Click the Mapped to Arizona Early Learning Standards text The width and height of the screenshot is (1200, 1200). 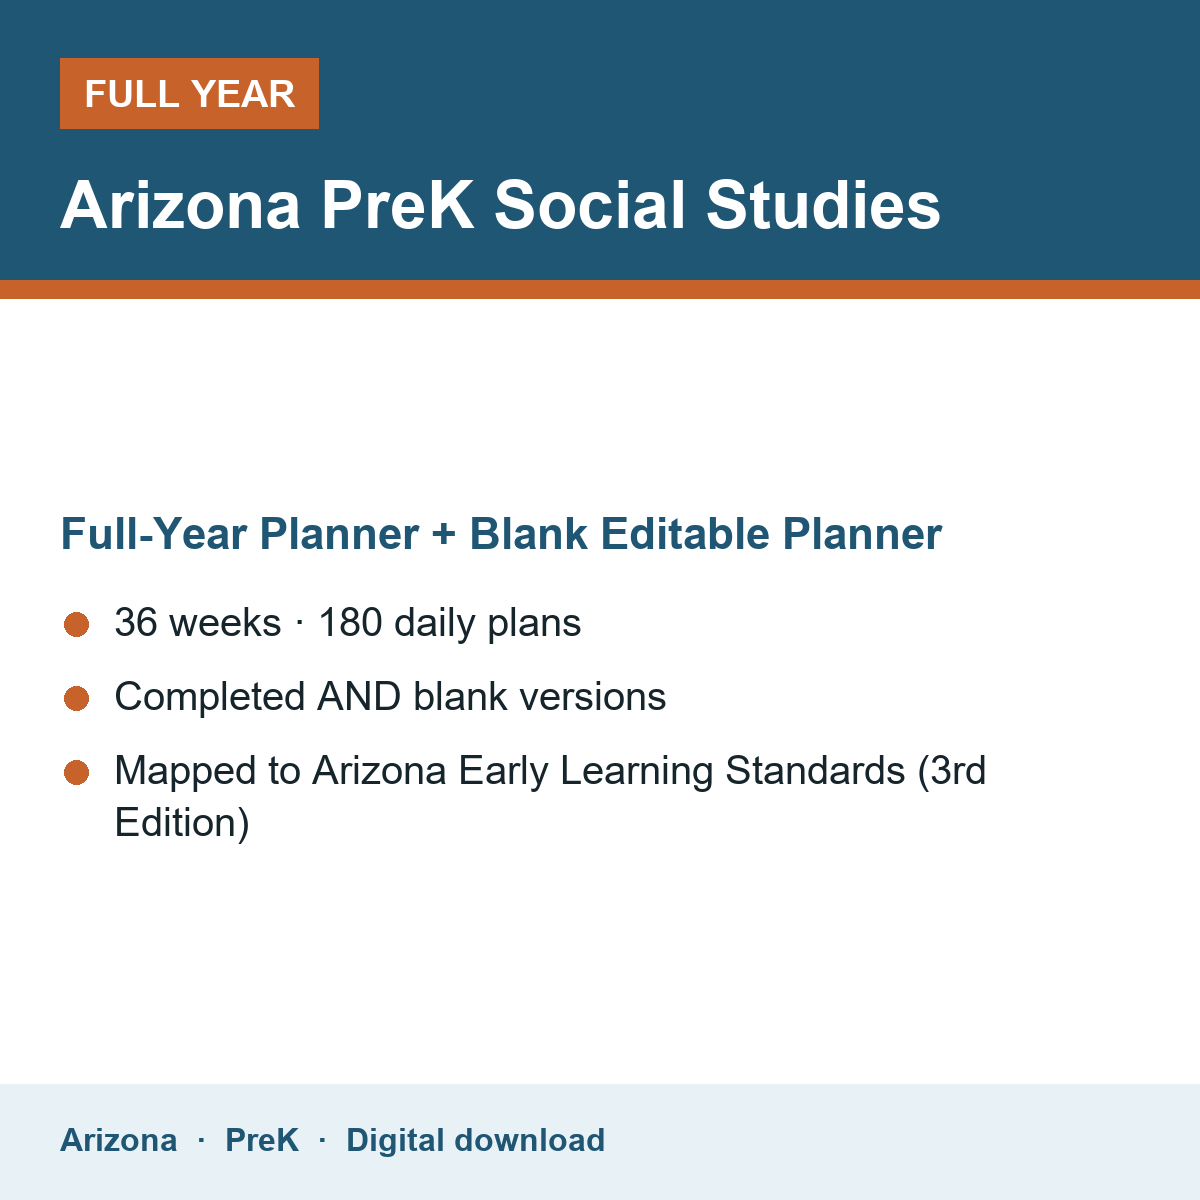(550, 797)
